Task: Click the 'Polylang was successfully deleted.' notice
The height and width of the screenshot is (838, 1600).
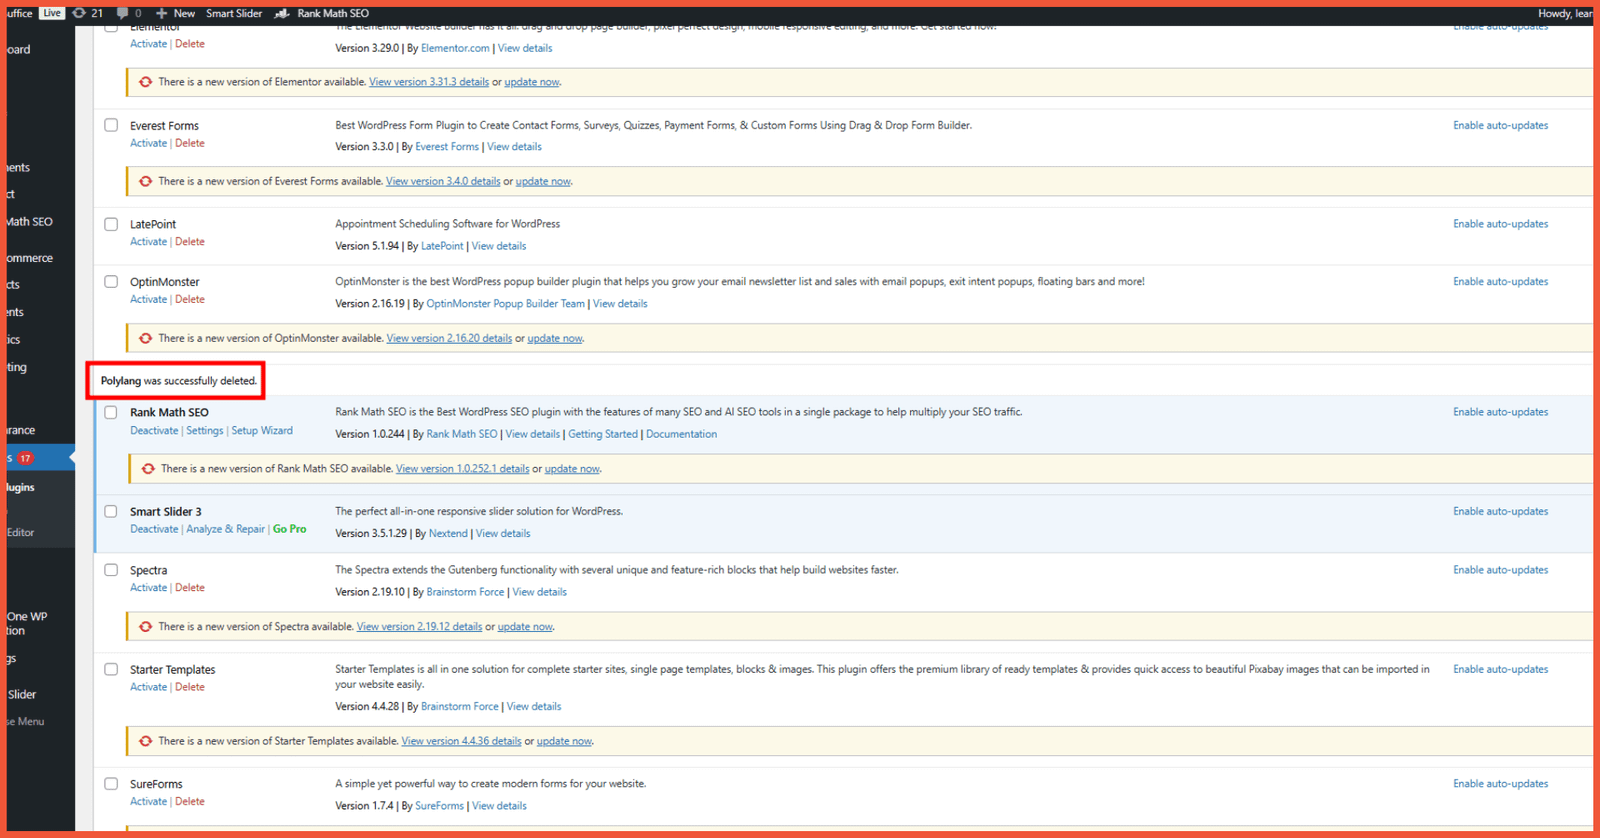Action: point(178,381)
